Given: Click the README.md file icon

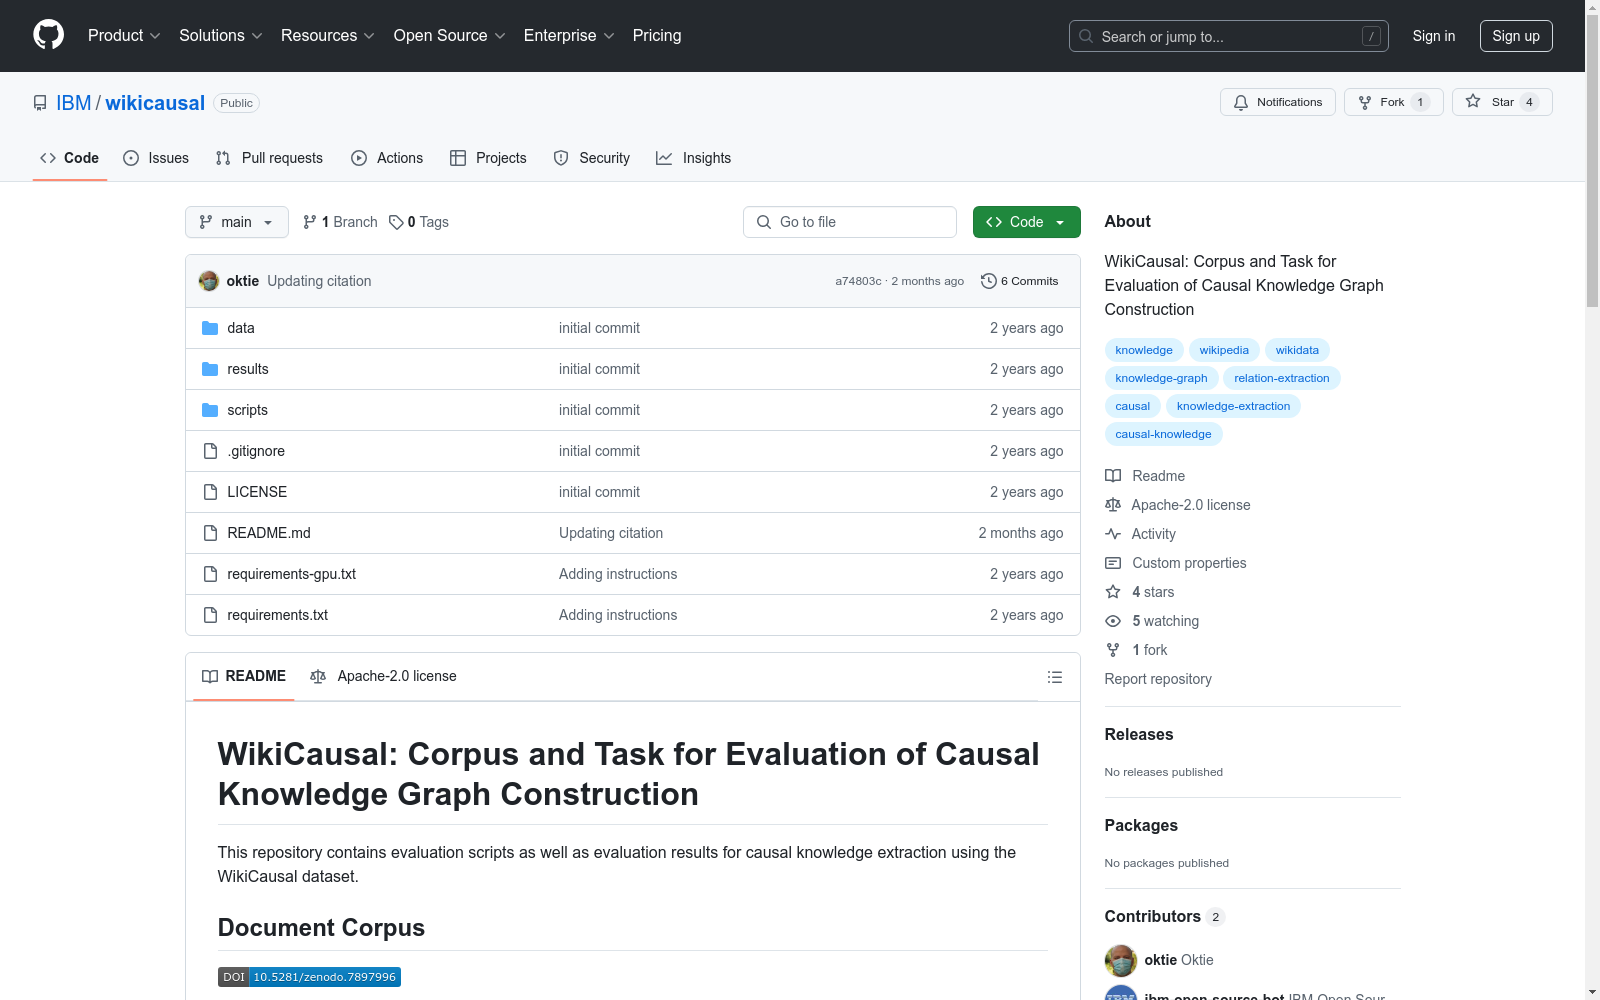Looking at the screenshot, I should point(210,533).
